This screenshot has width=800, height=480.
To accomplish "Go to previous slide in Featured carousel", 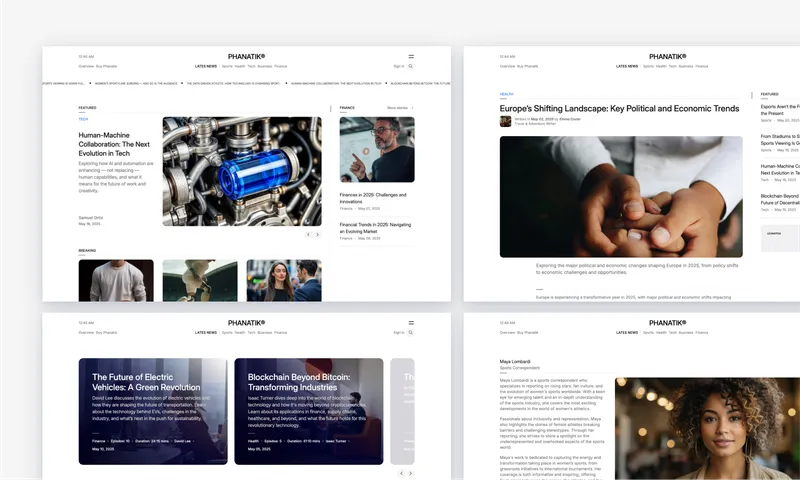I will [x=308, y=234].
